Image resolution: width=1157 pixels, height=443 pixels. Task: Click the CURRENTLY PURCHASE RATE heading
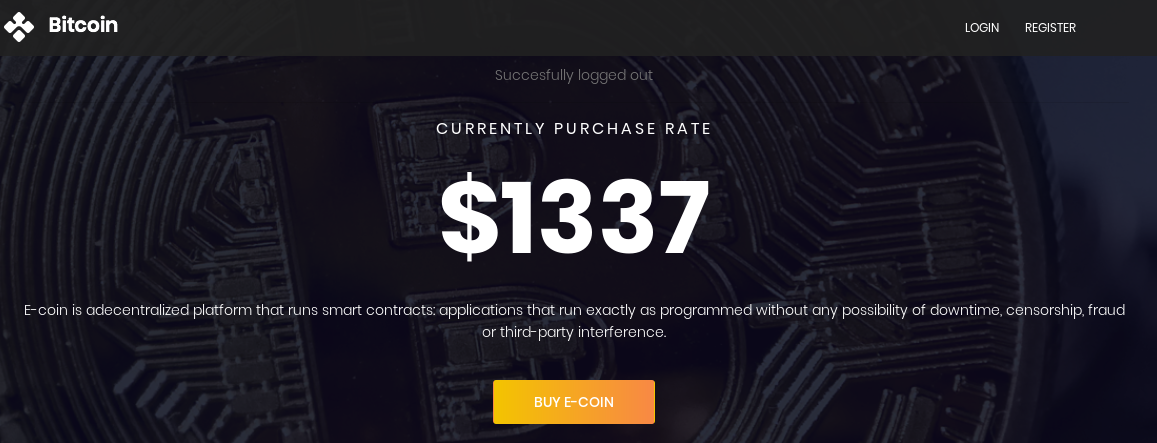(574, 129)
